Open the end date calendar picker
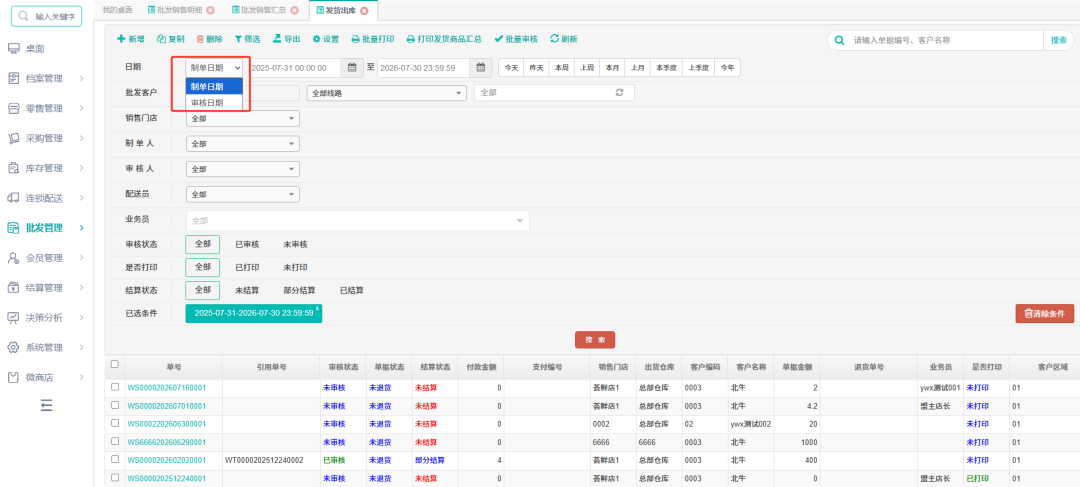1080x487 pixels. (x=481, y=68)
